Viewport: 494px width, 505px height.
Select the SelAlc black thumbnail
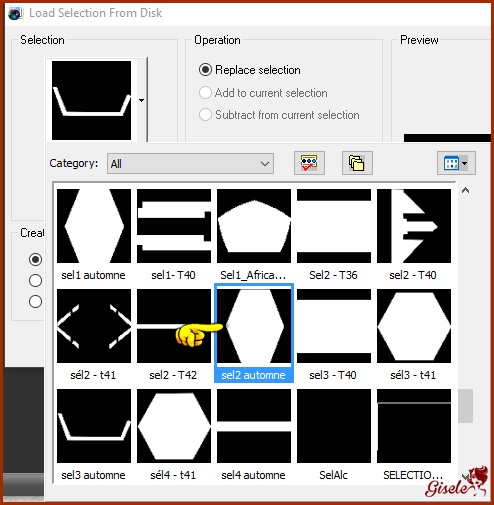[334, 426]
